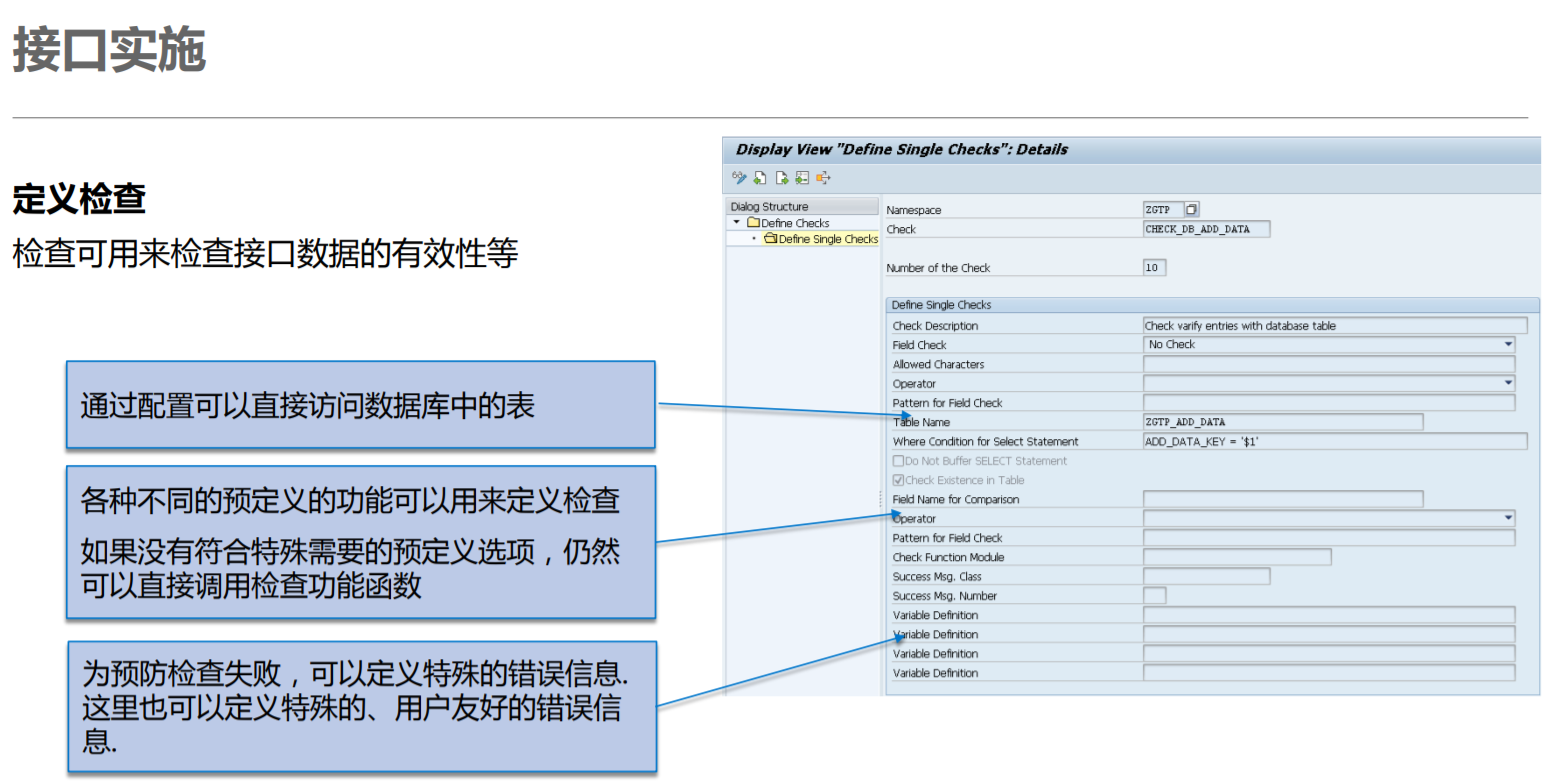Open the Field Check dropdown
The width and height of the screenshot is (1556, 783).
tap(1508, 344)
